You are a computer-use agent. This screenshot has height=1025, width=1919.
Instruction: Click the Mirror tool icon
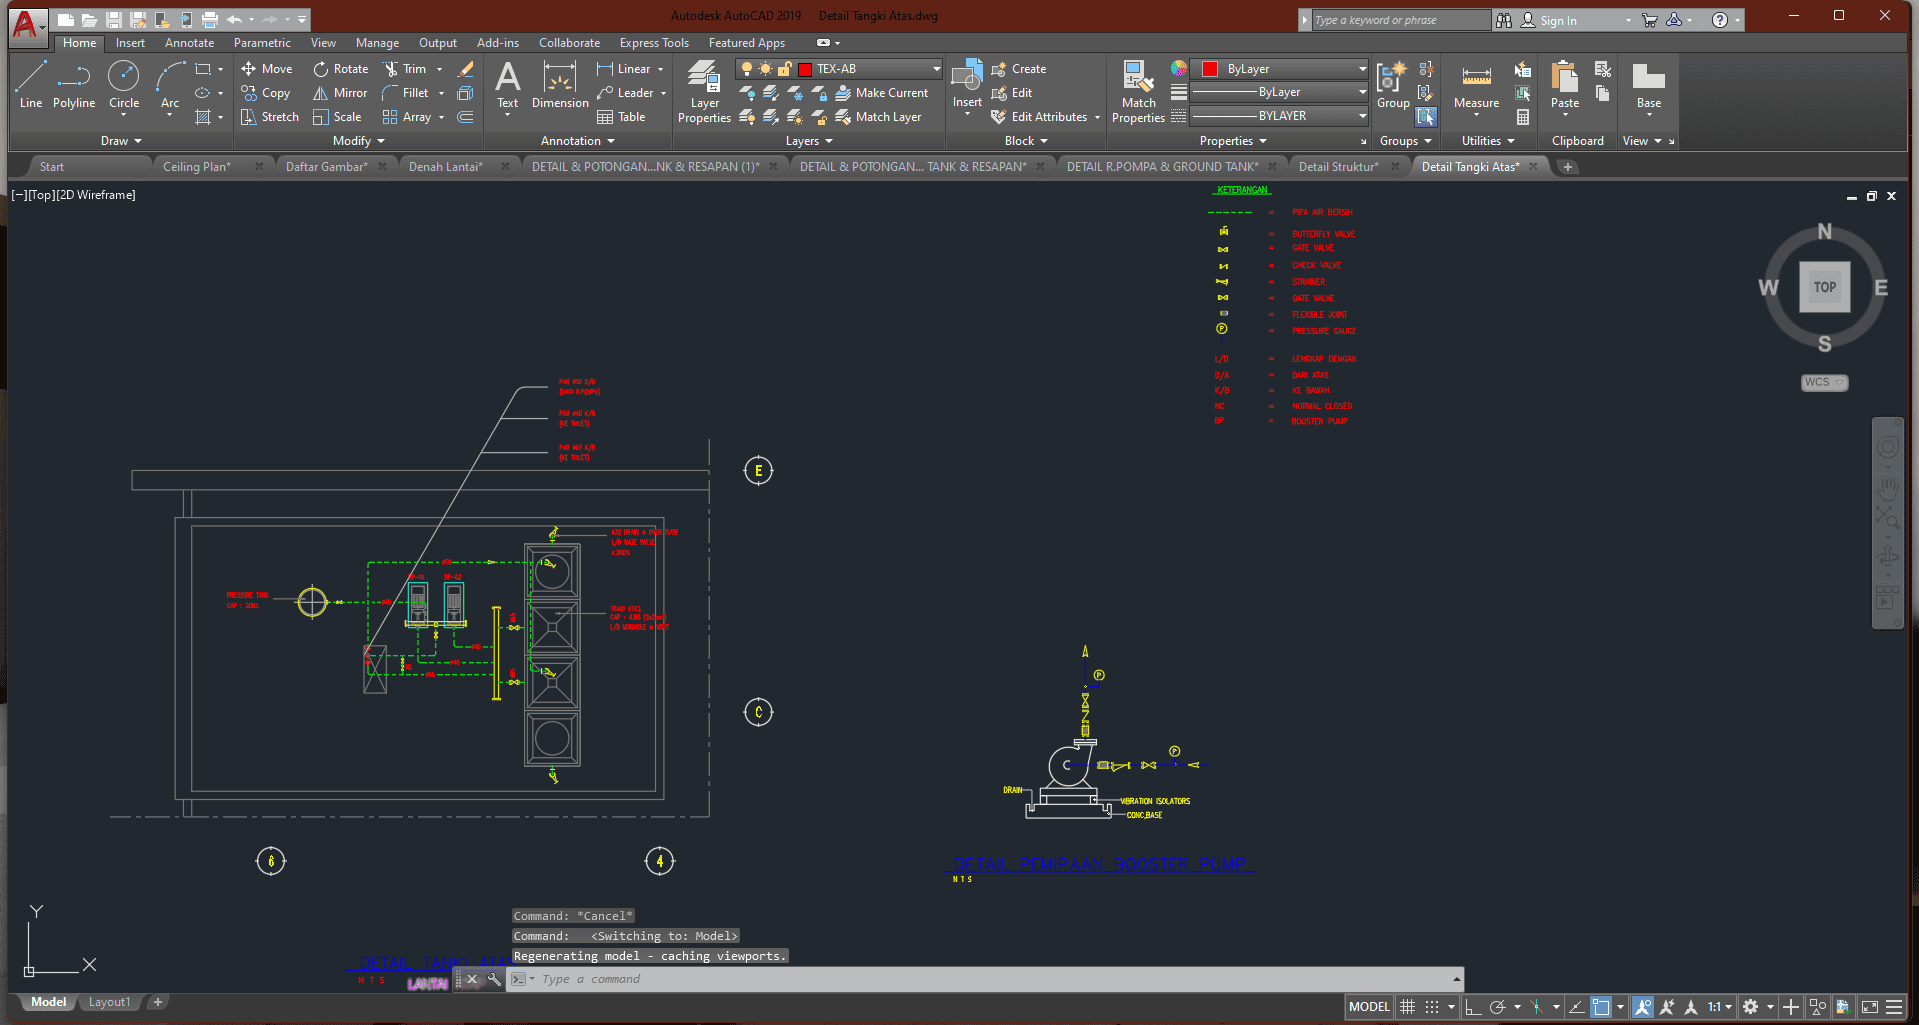[x=321, y=93]
